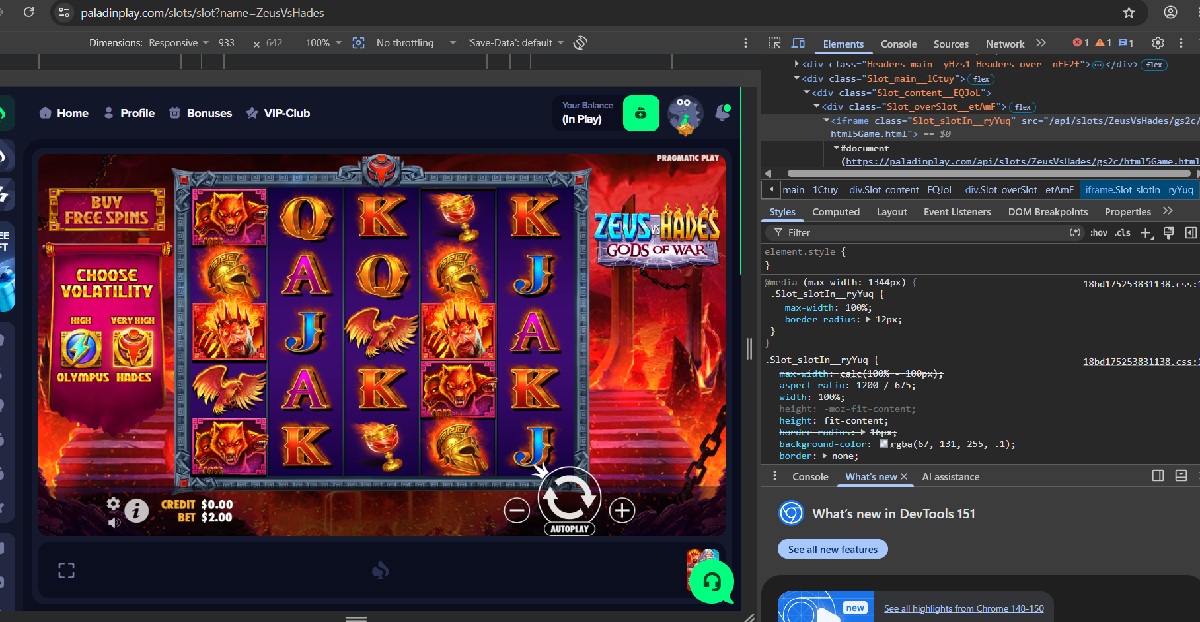This screenshot has width=1200, height=622.
Task: Add a new style rule plus icon
Action: 1146,232
